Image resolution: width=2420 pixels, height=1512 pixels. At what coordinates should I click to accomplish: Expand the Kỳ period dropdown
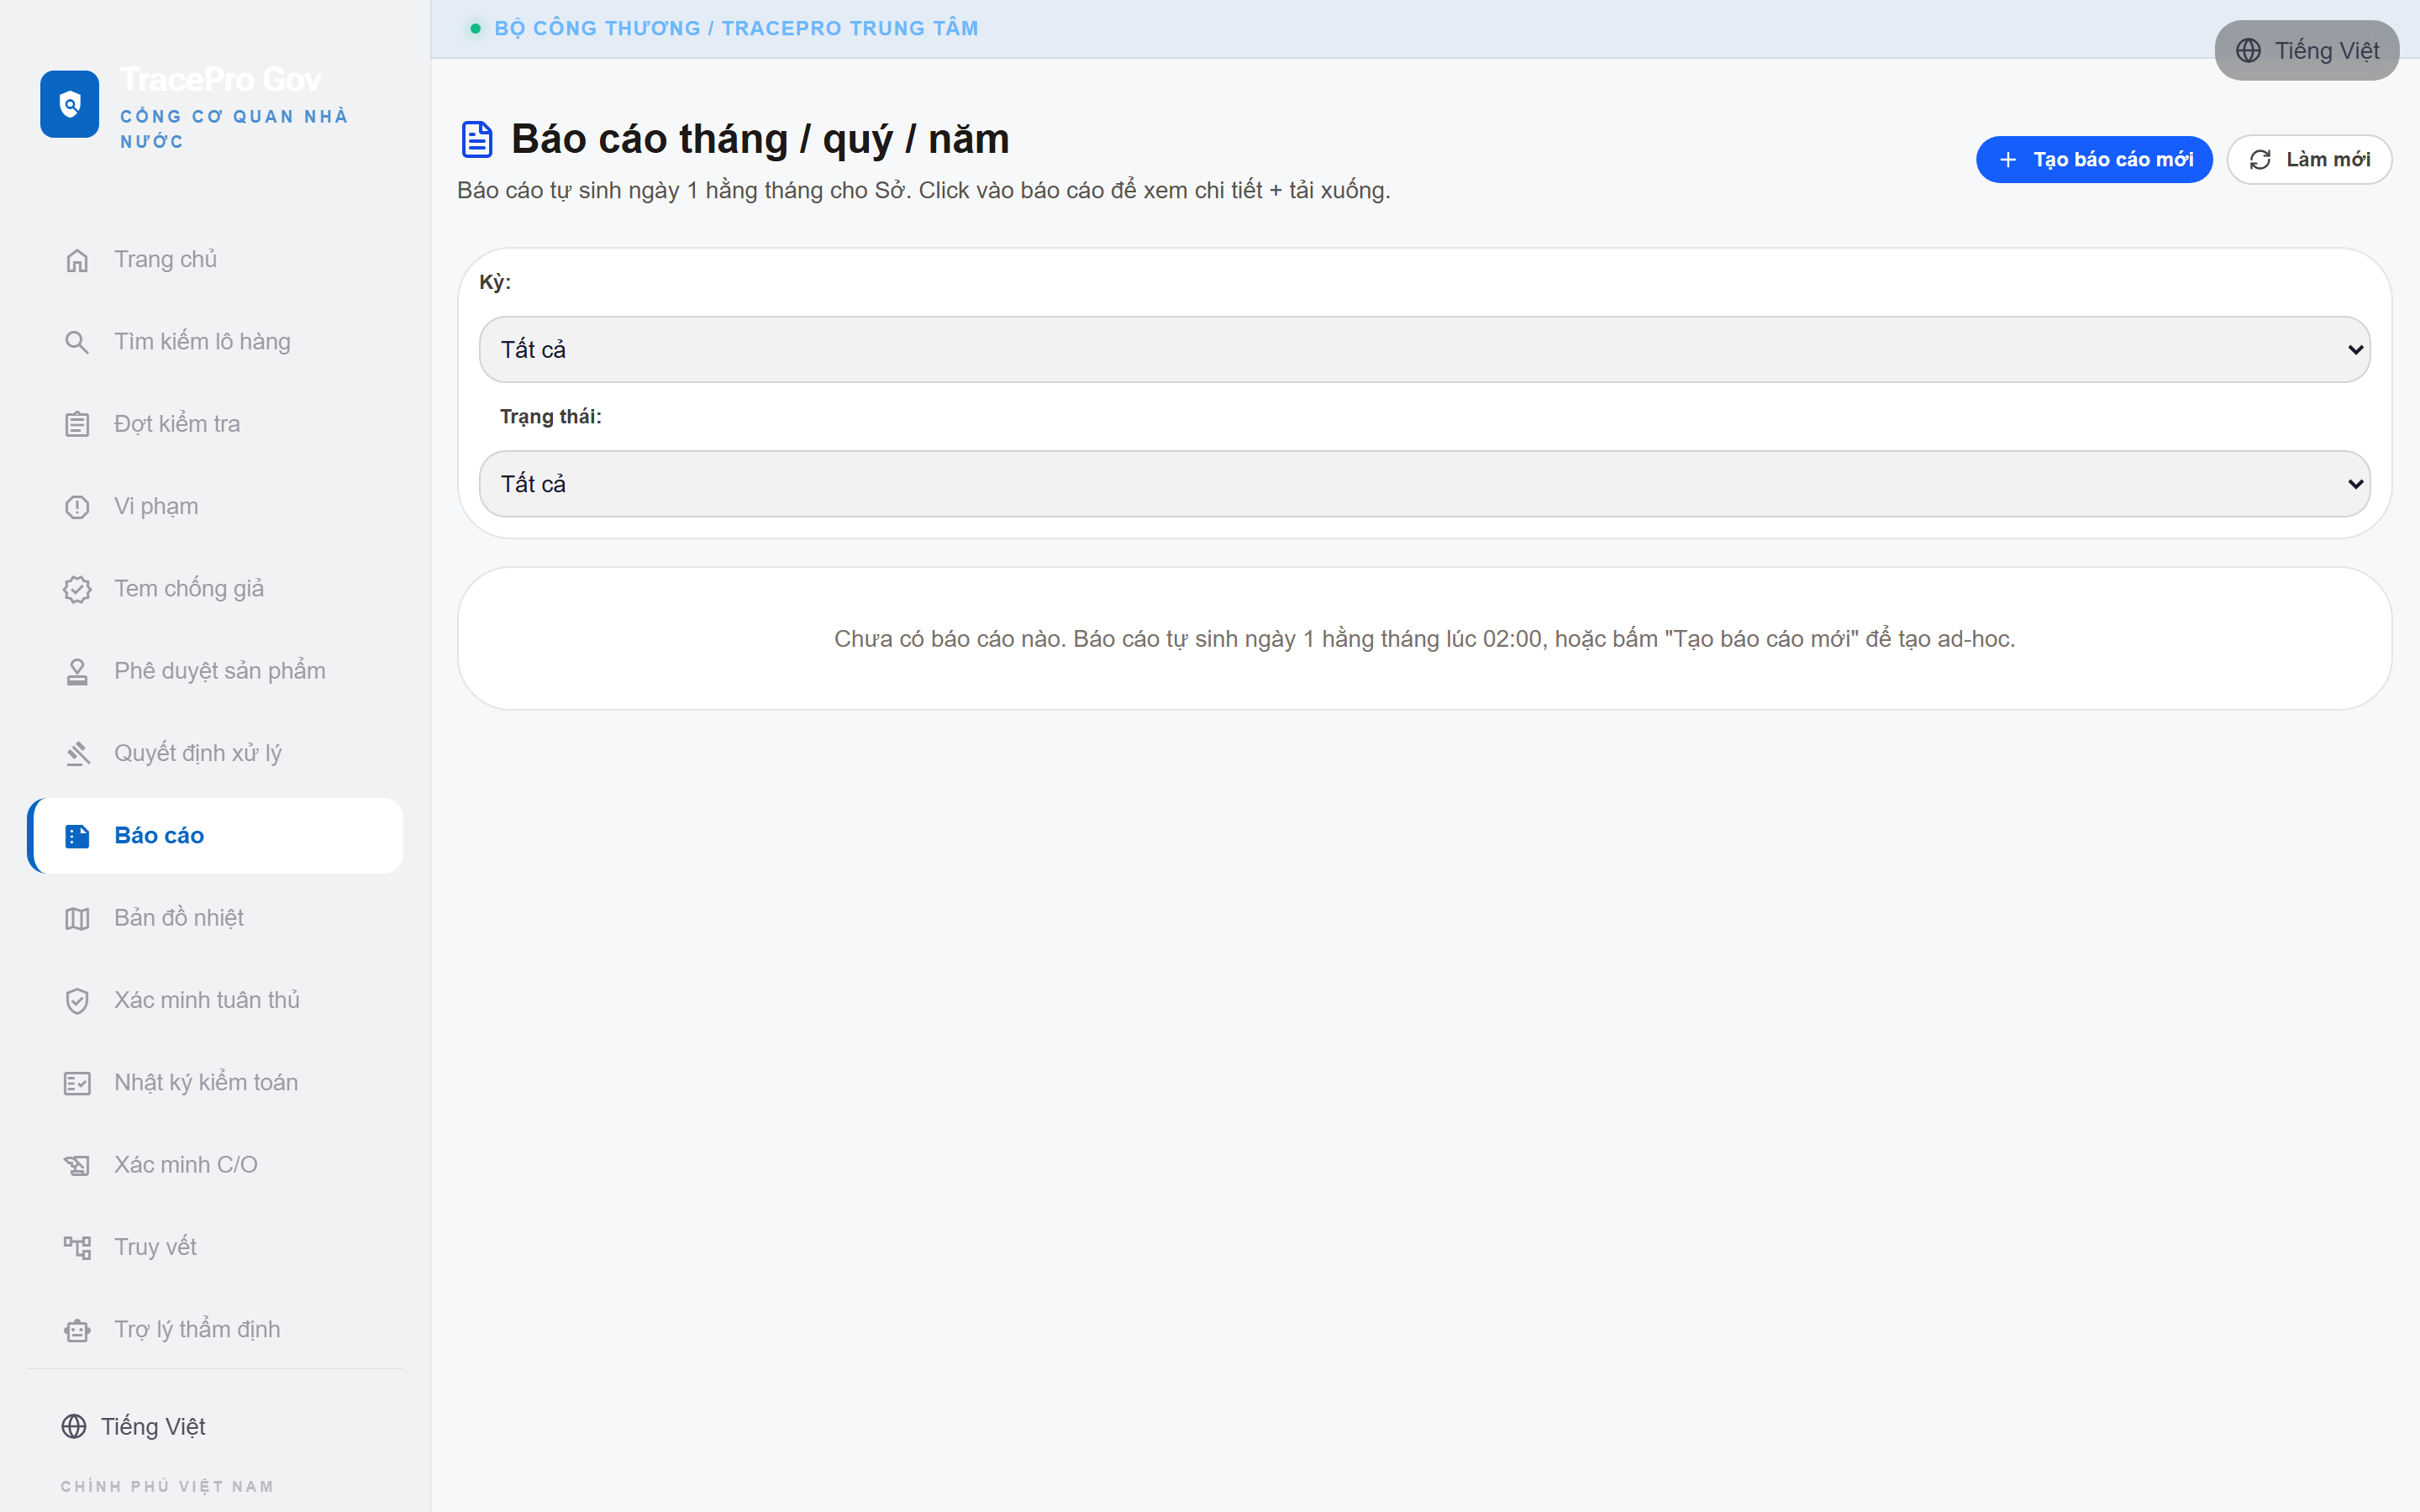[x=1424, y=349]
